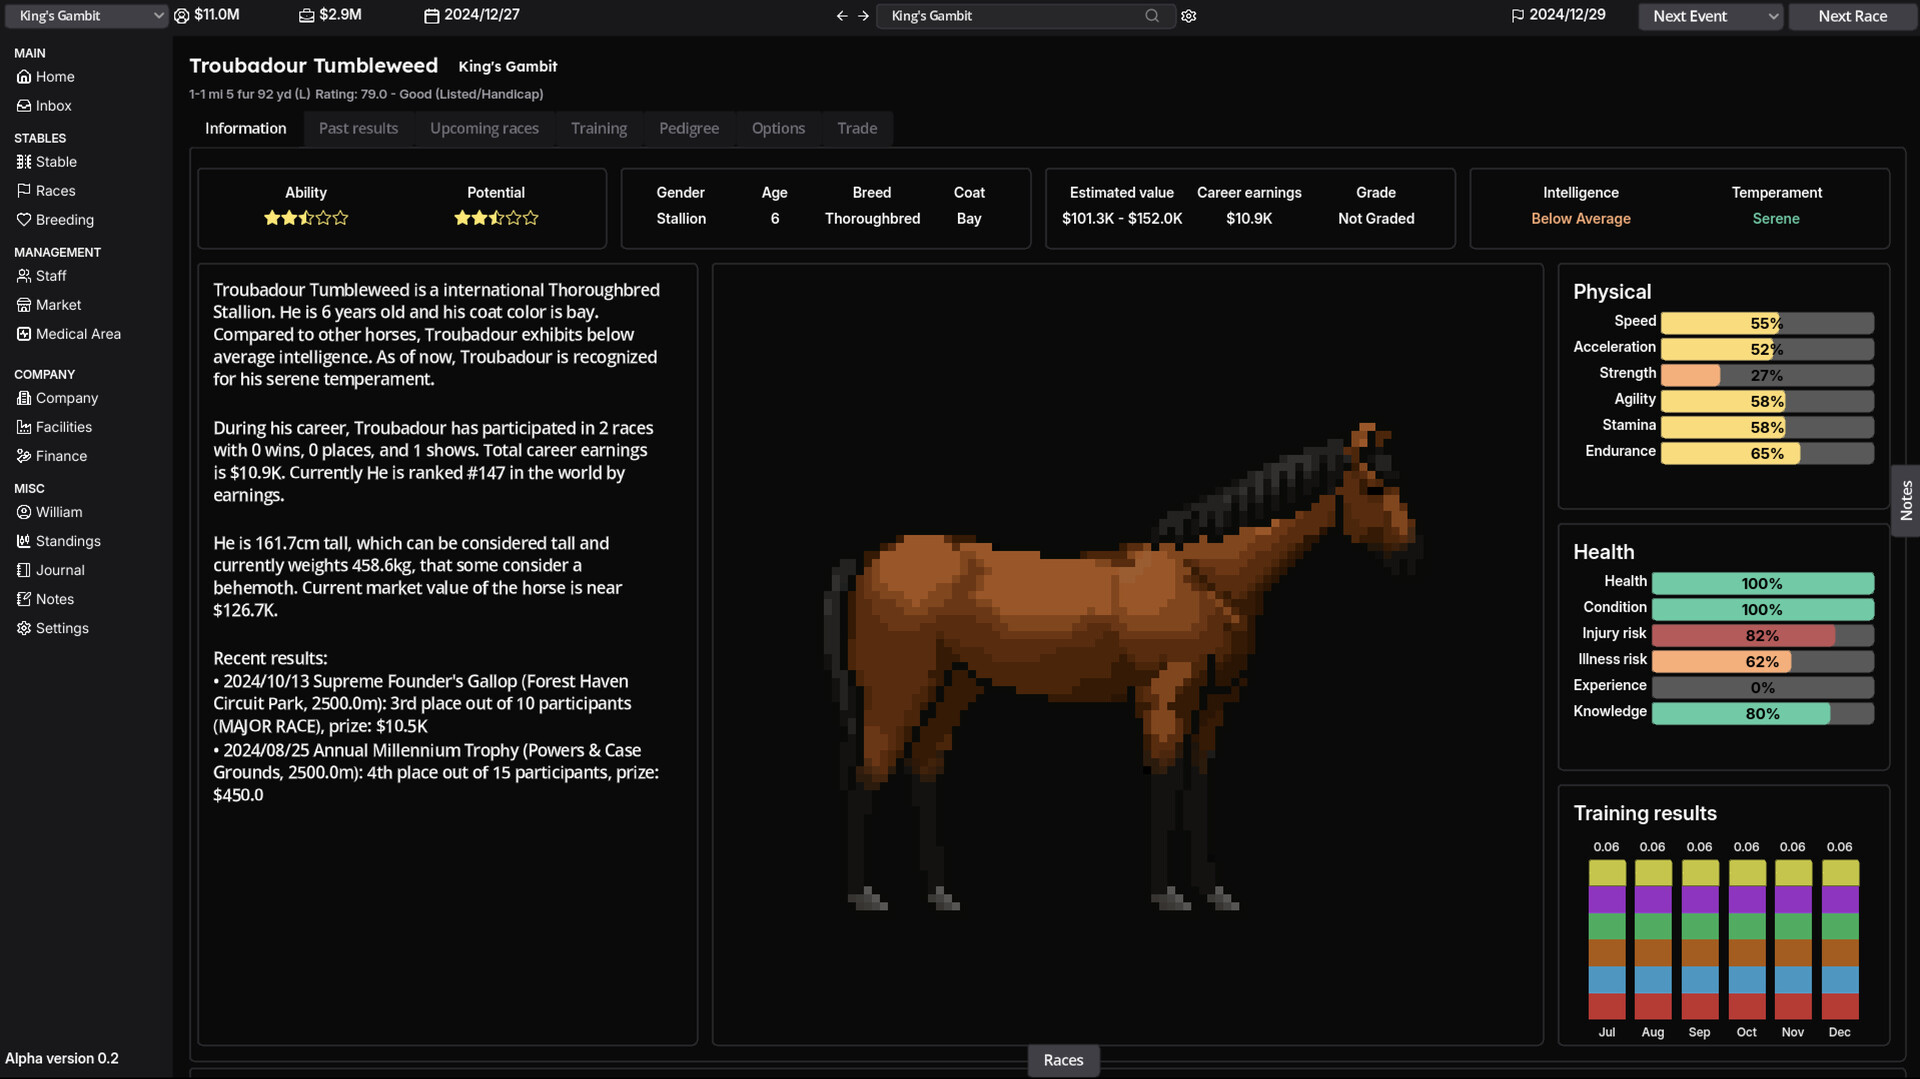The width and height of the screenshot is (1920, 1079).
Task: Click the magnifier search icon
Action: click(x=1152, y=16)
